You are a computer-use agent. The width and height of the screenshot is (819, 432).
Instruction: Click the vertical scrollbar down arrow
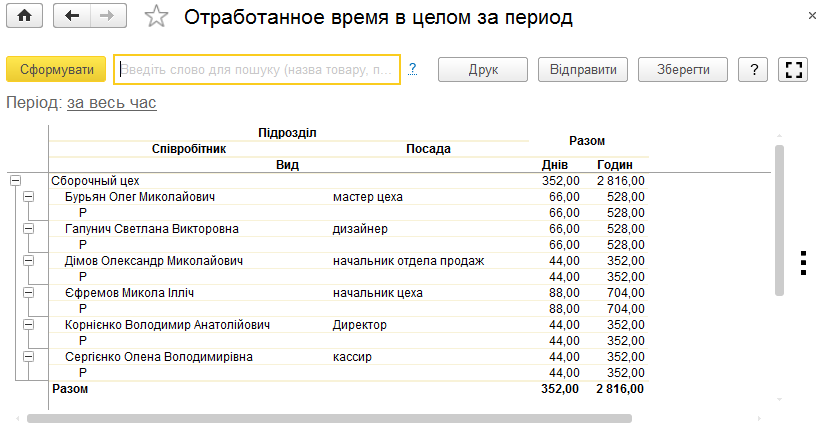coord(779,400)
